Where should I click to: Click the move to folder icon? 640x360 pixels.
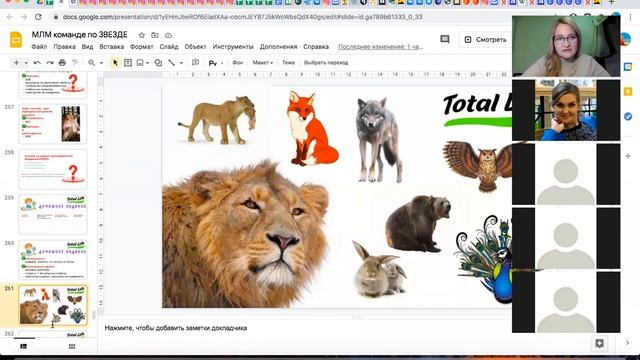pyautogui.click(x=155, y=35)
